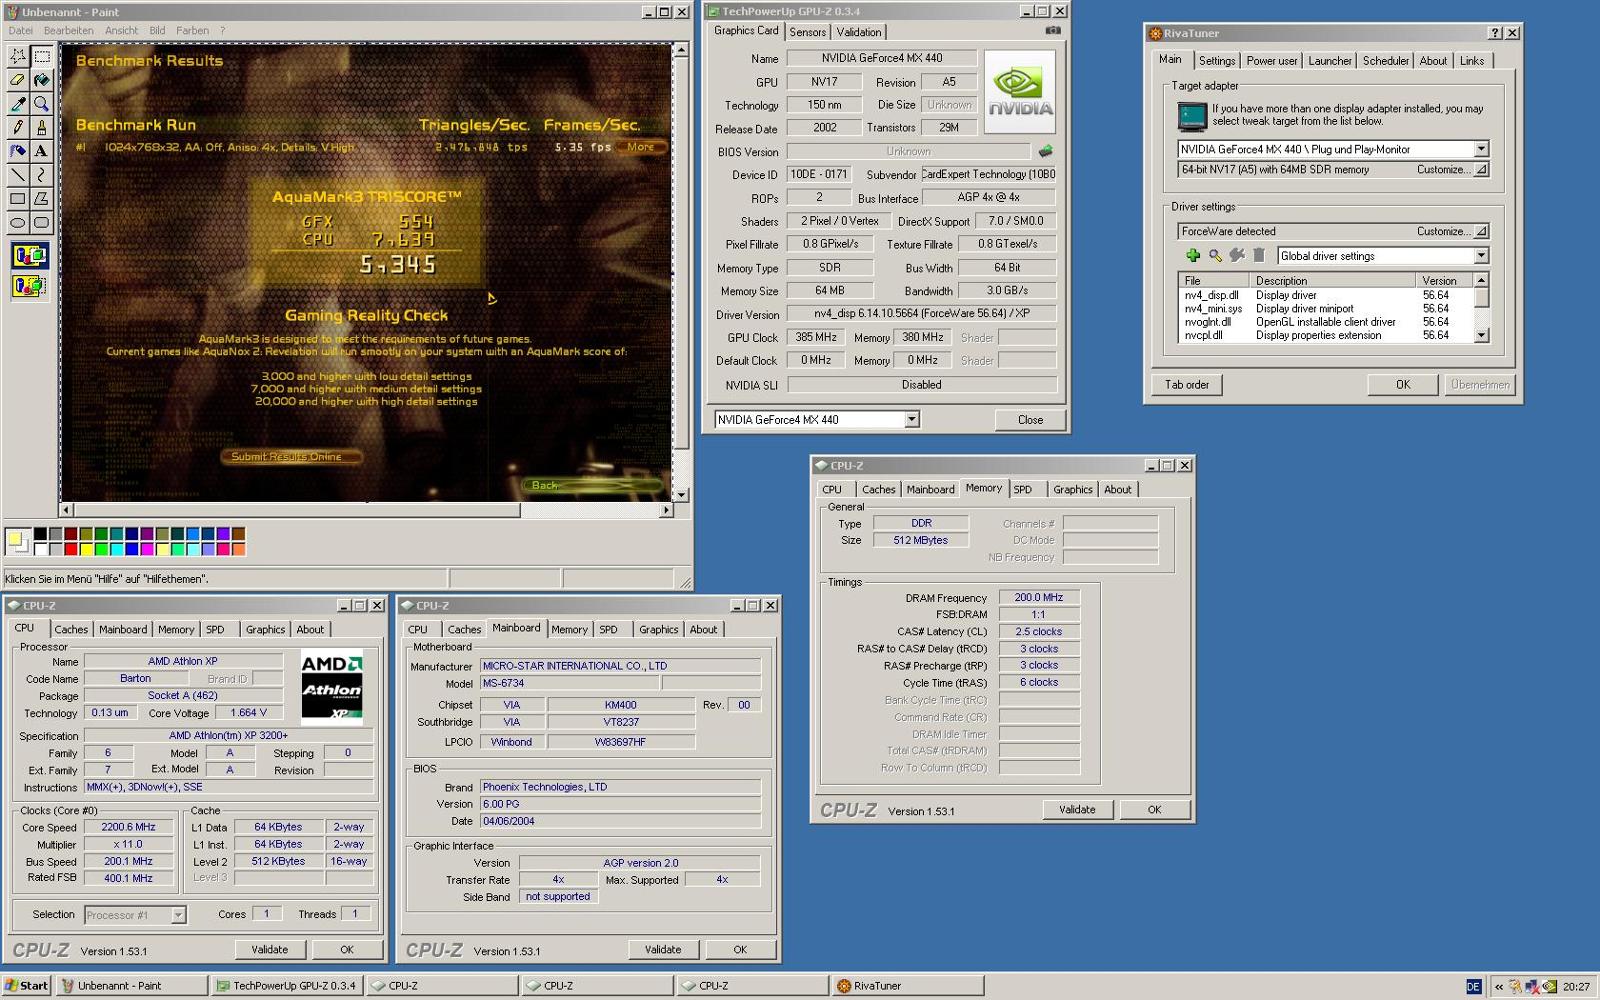Select nvoglnt.dll row in driver file list
1600x1000 pixels.
(x=1325, y=322)
